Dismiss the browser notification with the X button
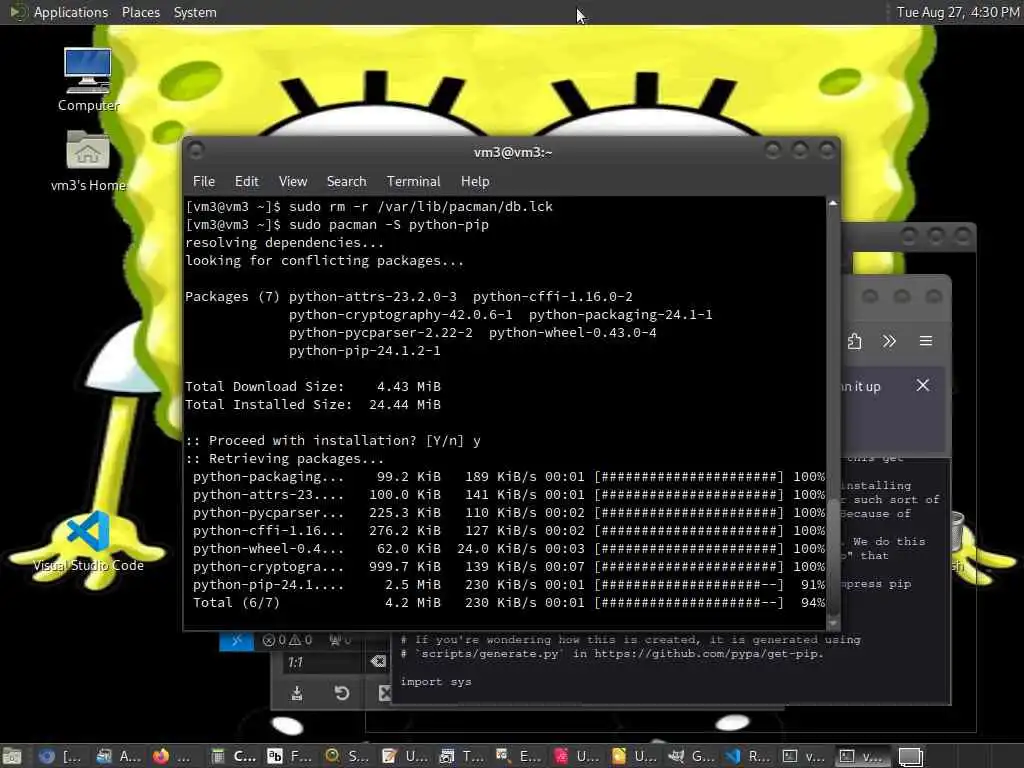Viewport: 1024px width, 768px height. pos(922,385)
